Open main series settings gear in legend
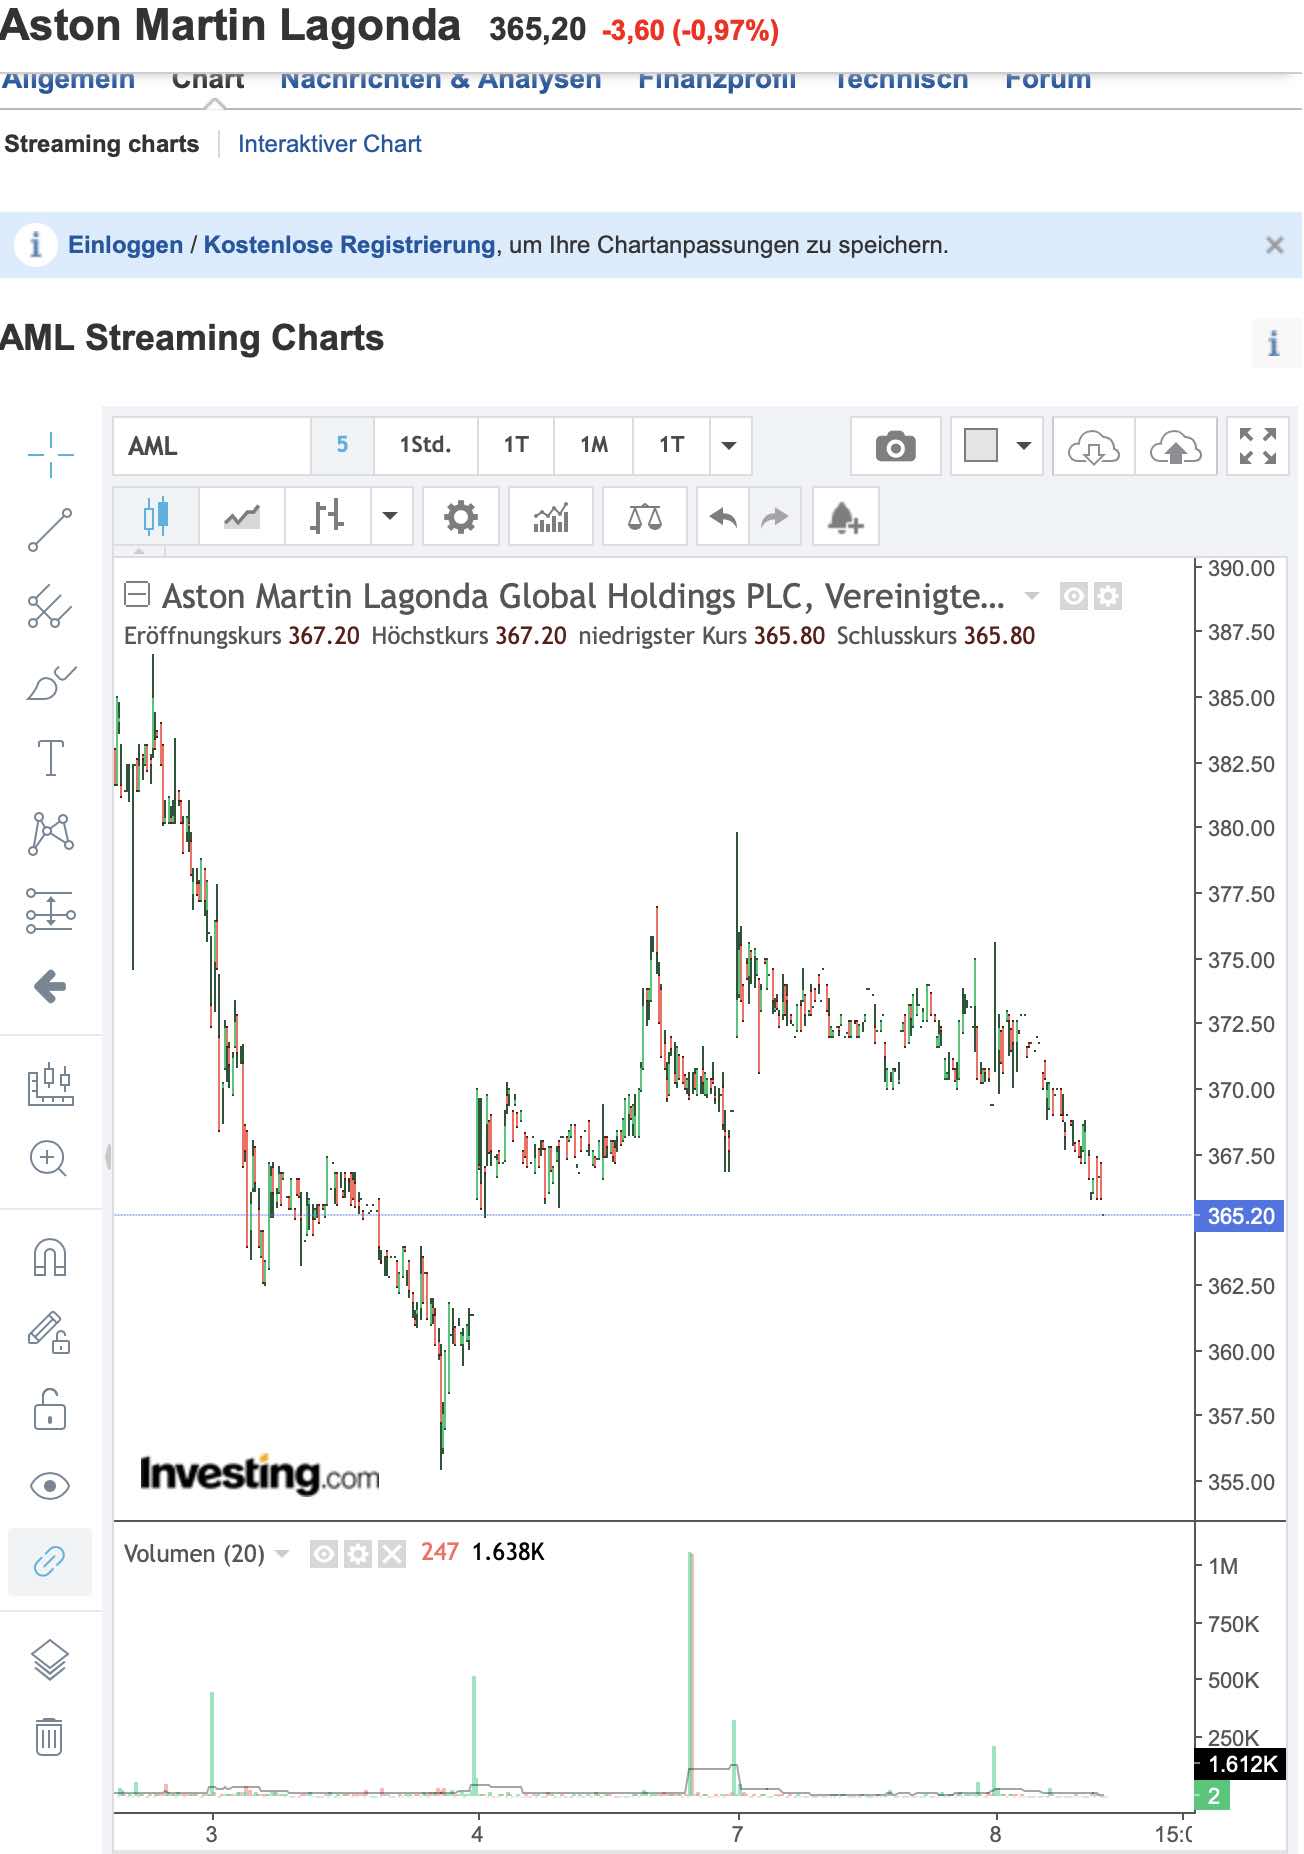Viewport: 1304px width, 1854px height. click(1108, 597)
